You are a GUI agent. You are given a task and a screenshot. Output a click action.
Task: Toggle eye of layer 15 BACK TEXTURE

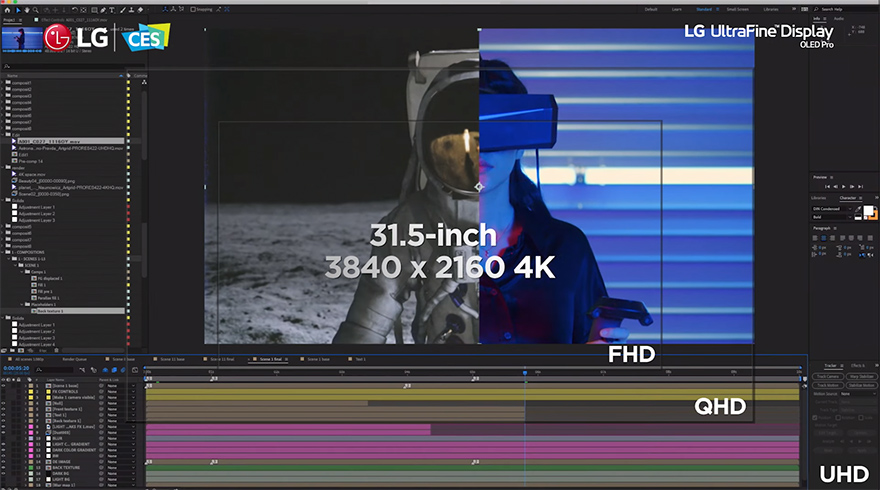3,468
